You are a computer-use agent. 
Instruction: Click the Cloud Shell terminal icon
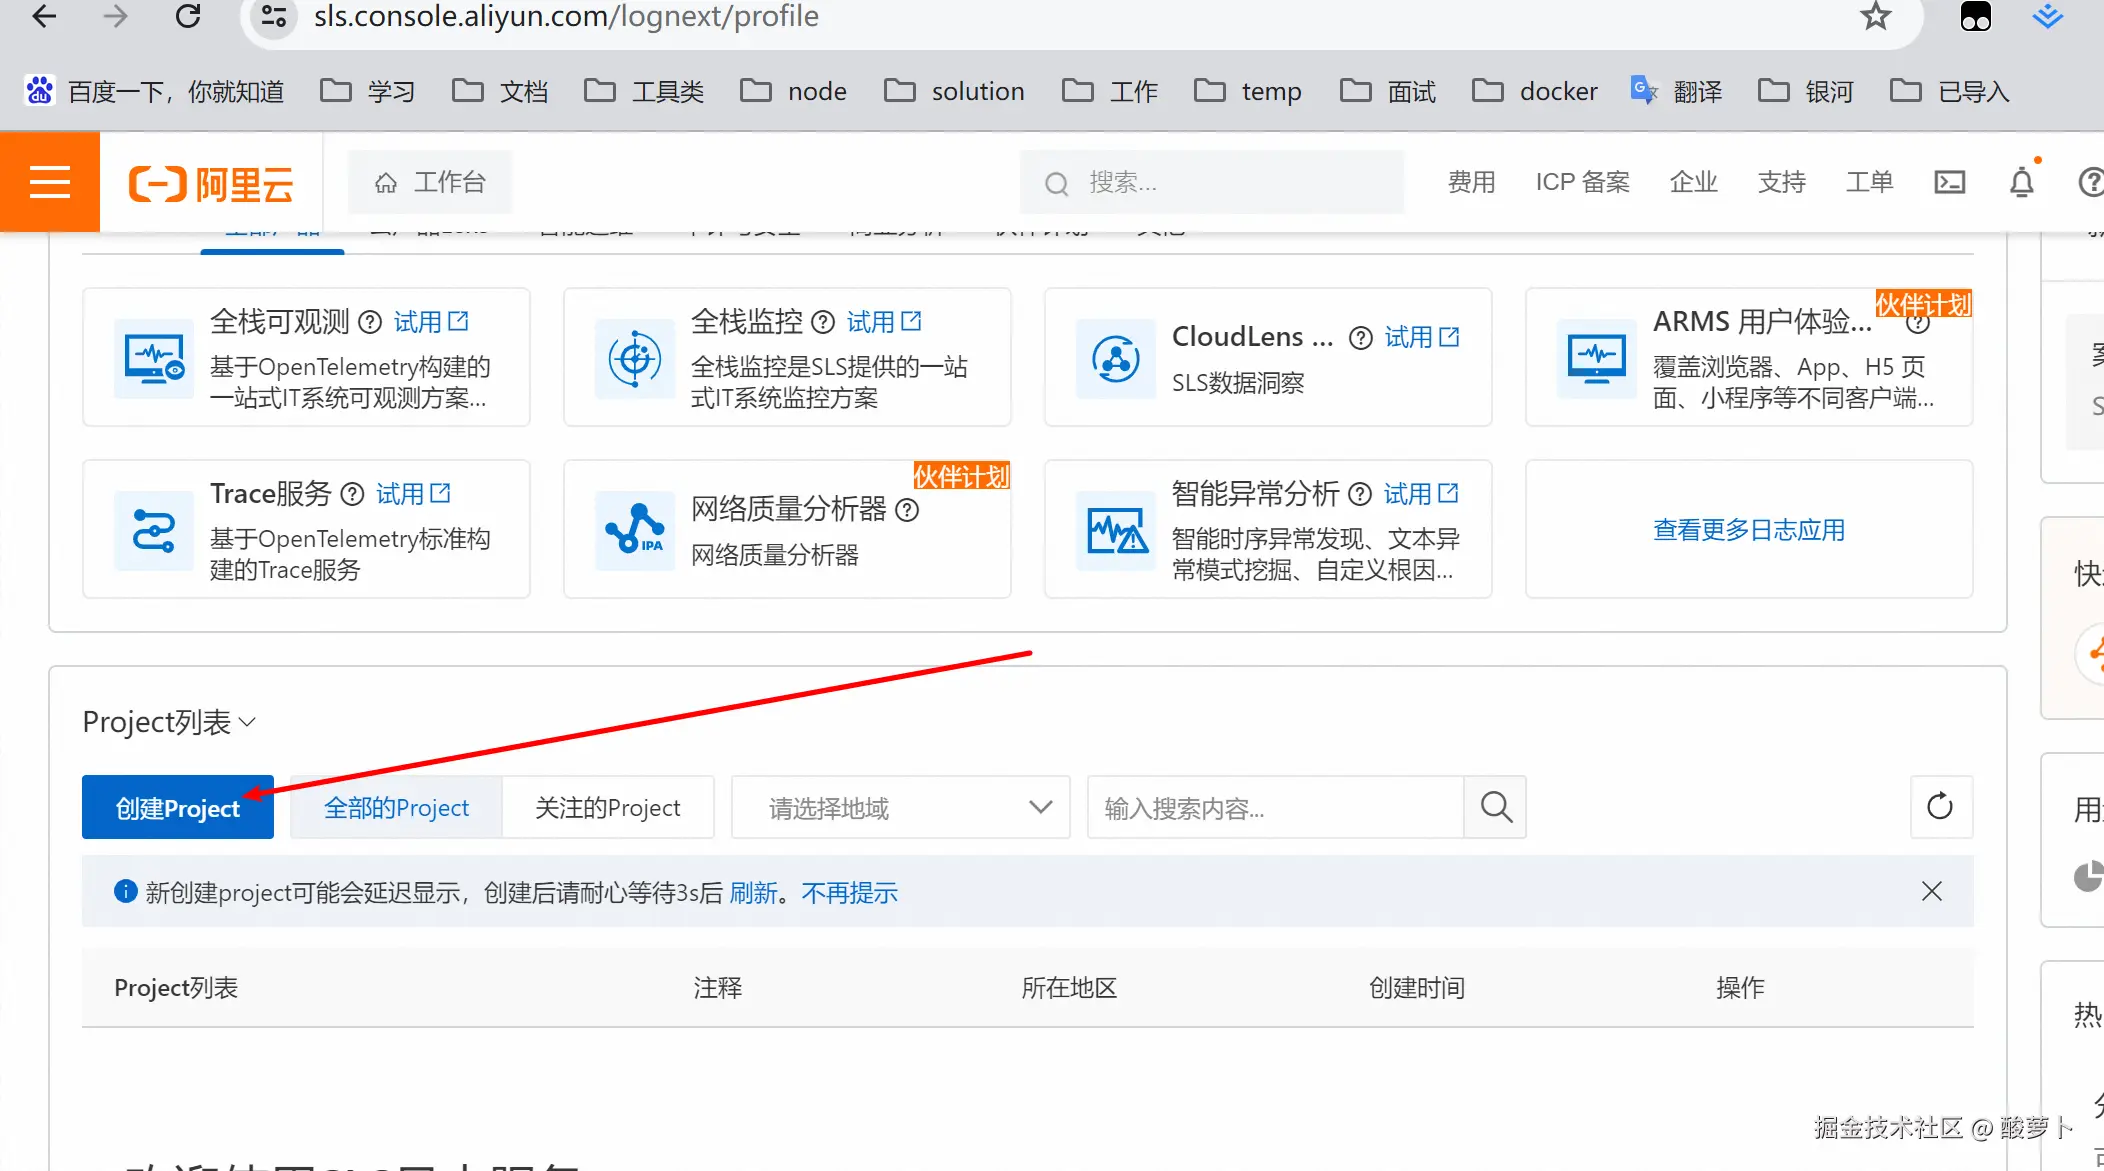click(x=1949, y=183)
